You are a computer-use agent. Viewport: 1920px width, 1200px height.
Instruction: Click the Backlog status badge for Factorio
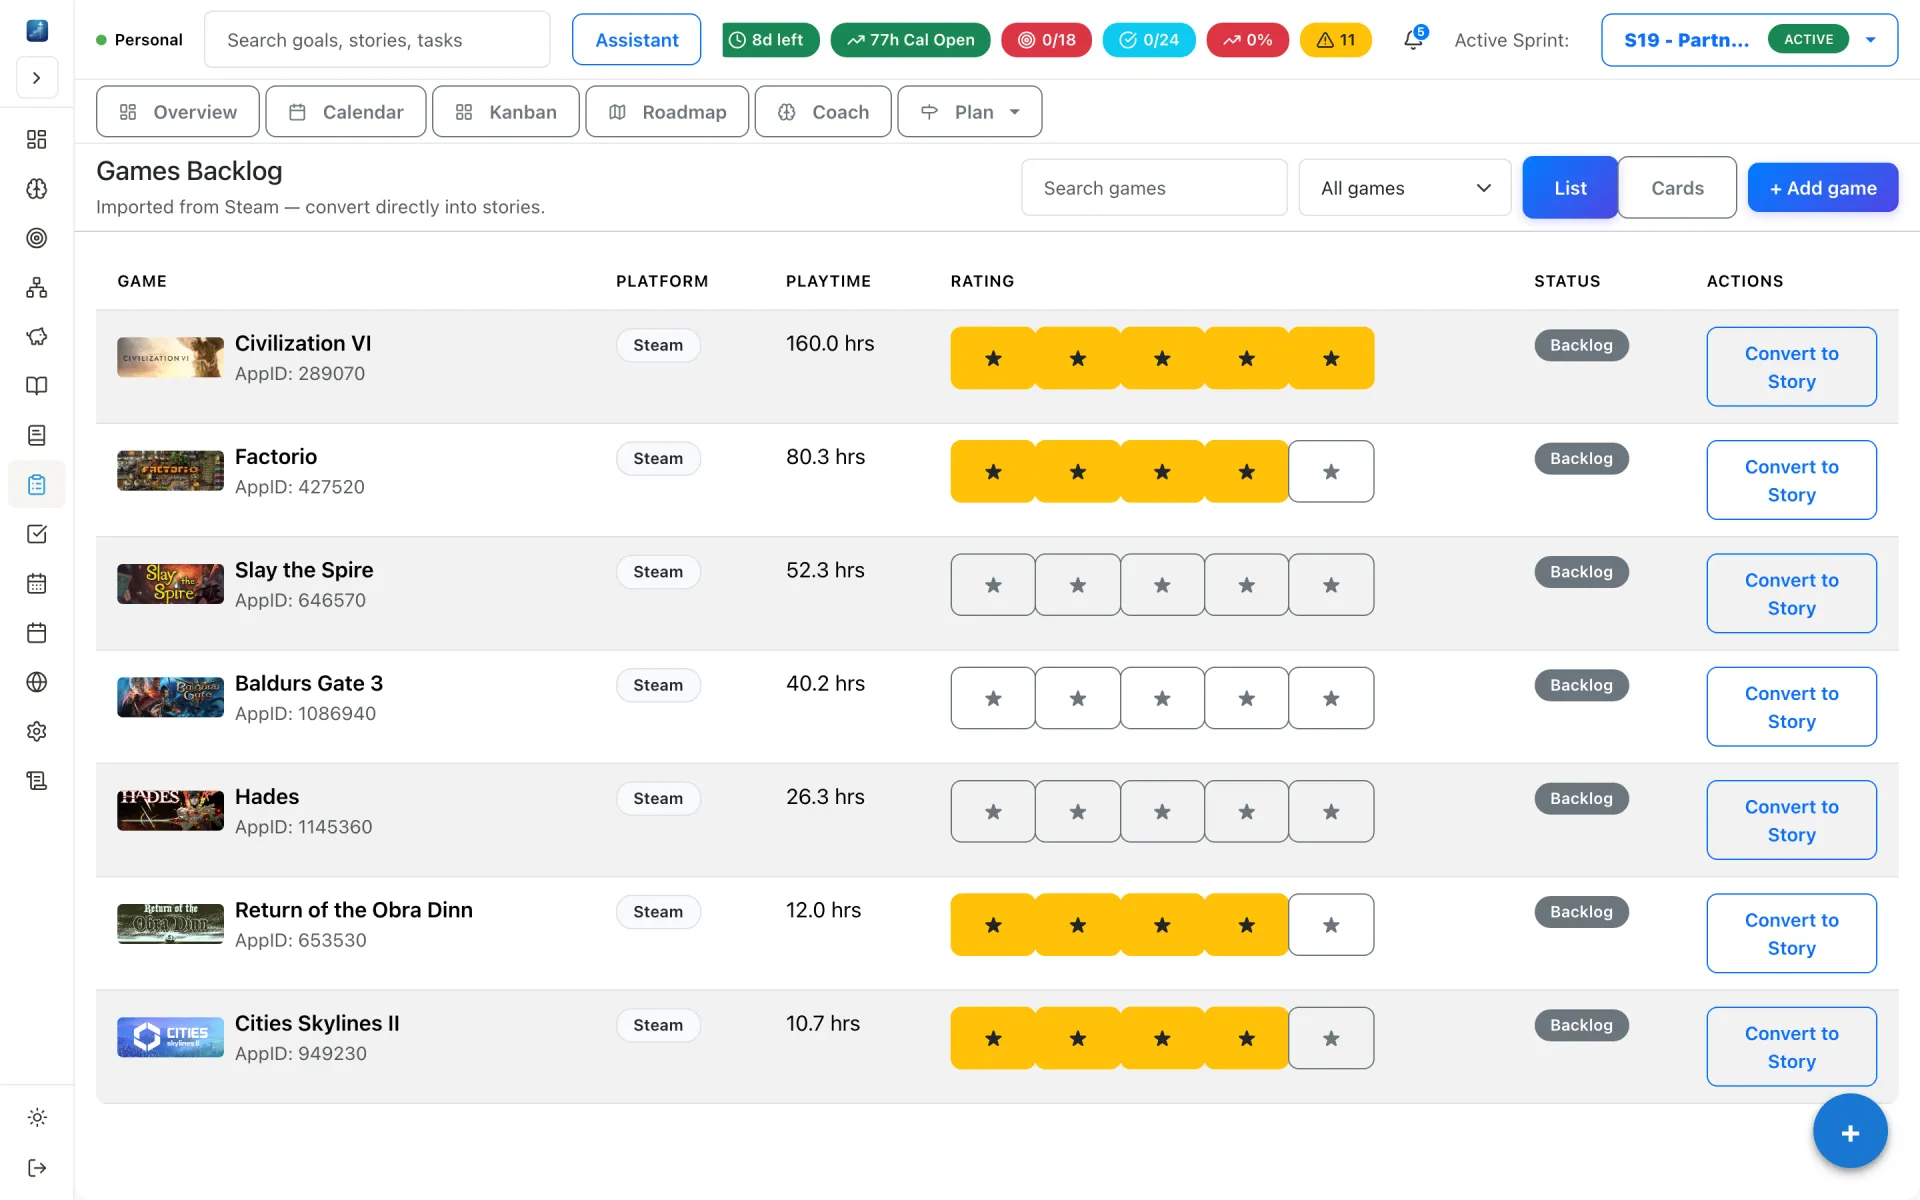coord(1581,458)
